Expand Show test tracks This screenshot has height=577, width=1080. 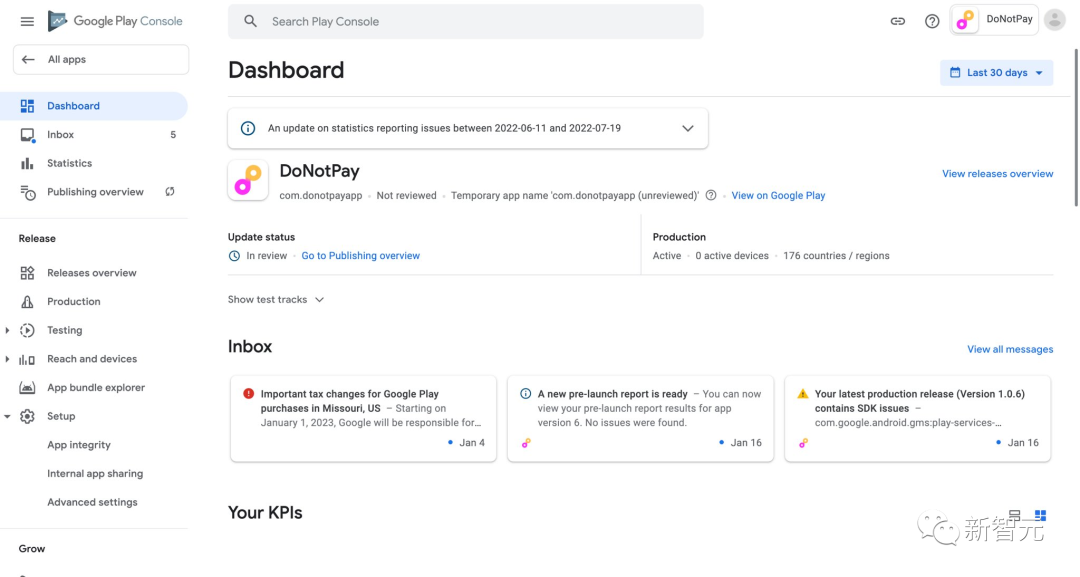276,300
